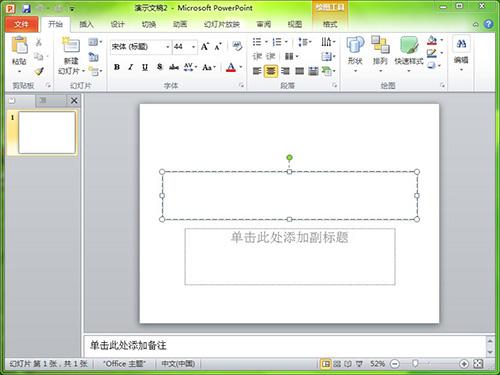This screenshot has height=375, width=500.
Task: Toggle underline formatting
Action: pyautogui.click(x=145, y=67)
